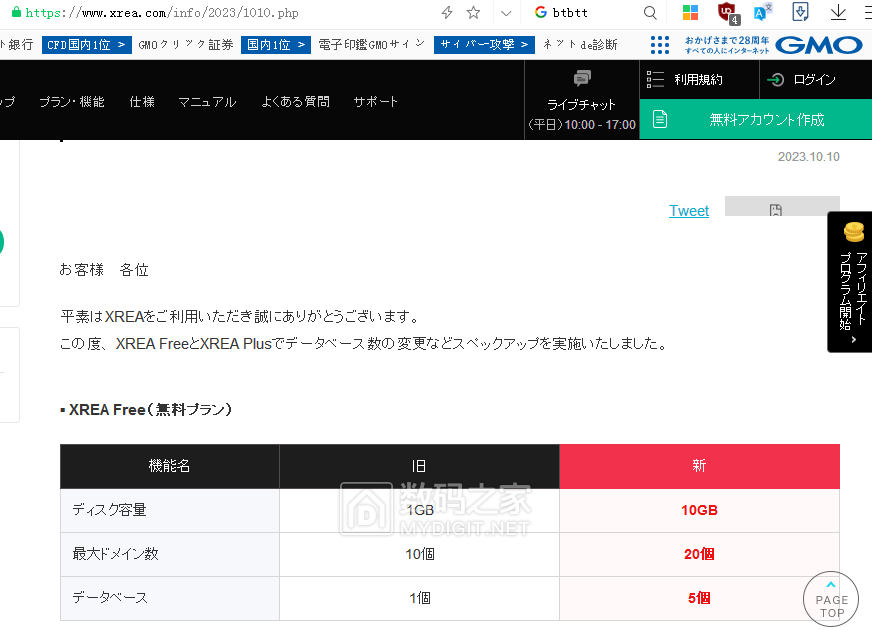Click the URL address field
The height and width of the screenshot is (630, 872).
tap(162, 13)
